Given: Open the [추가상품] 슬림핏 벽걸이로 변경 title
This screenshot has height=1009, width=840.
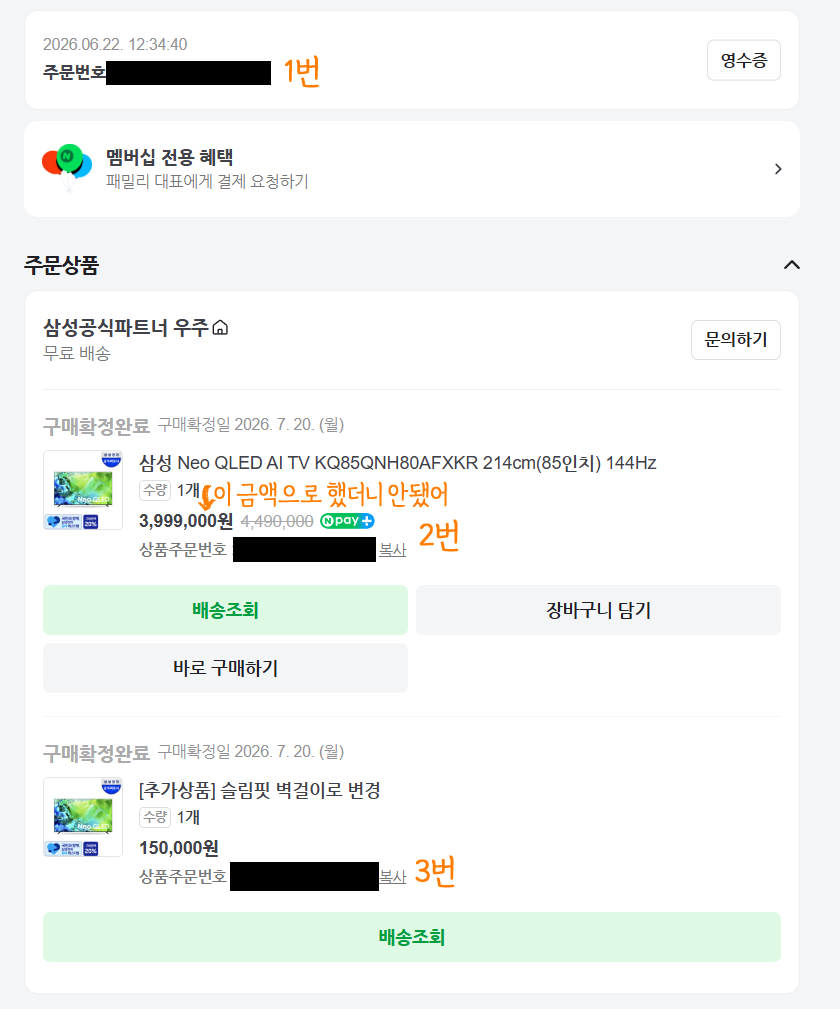Looking at the screenshot, I should click(x=260, y=790).
